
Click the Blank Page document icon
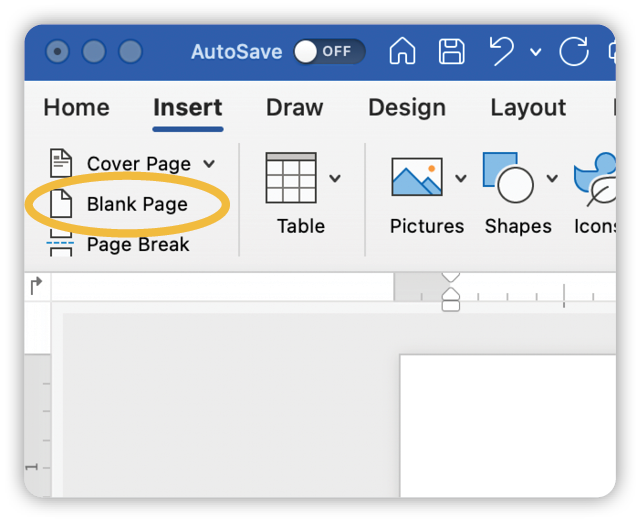61,203
